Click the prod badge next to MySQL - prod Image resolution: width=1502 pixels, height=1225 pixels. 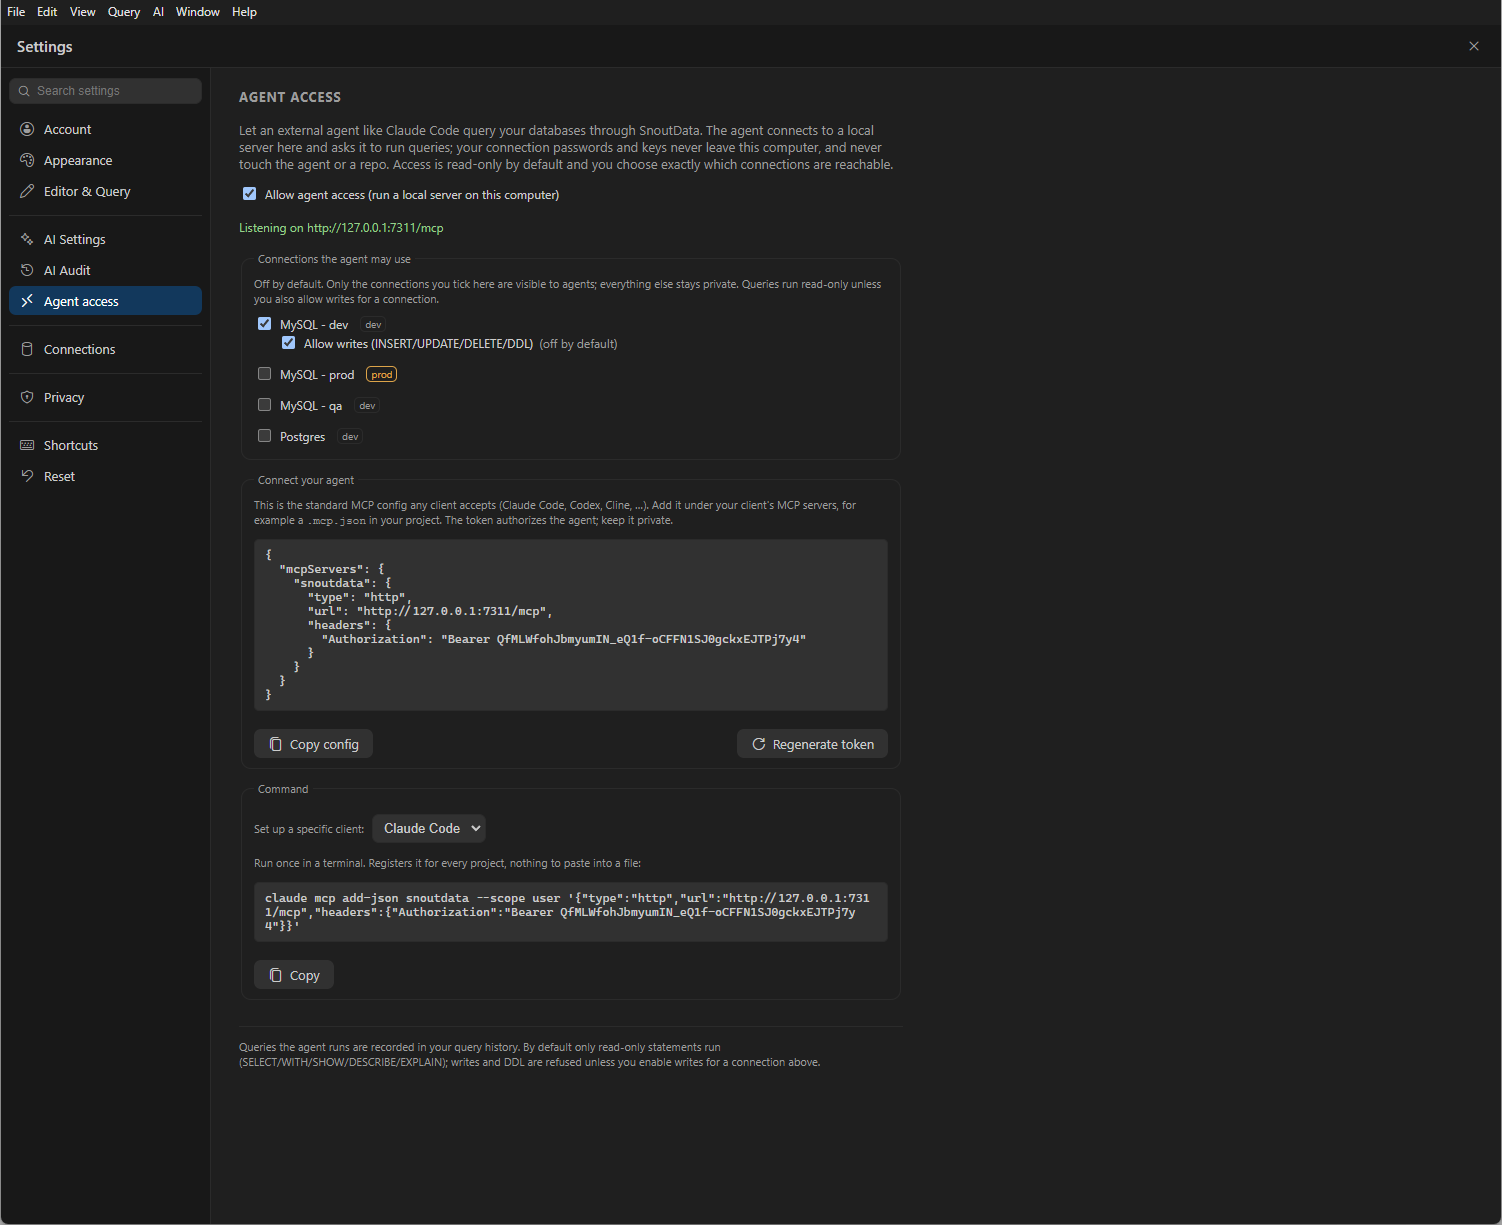[x=382, y=375]
